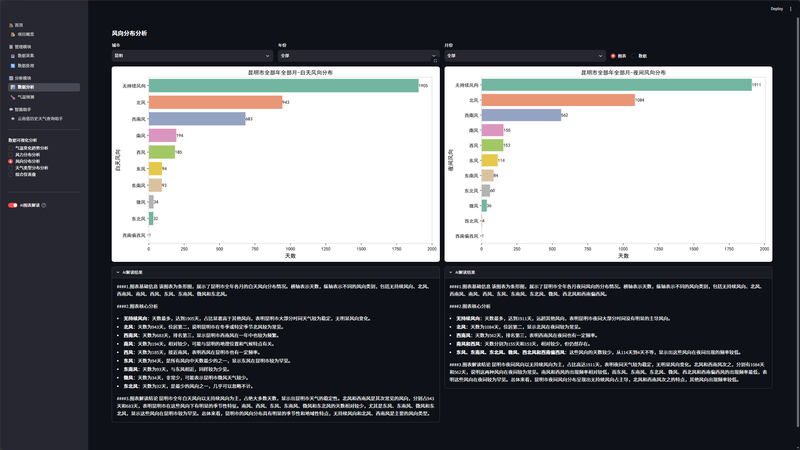
Task: Click the 项目概览 page icon
Action: [13, 34]
